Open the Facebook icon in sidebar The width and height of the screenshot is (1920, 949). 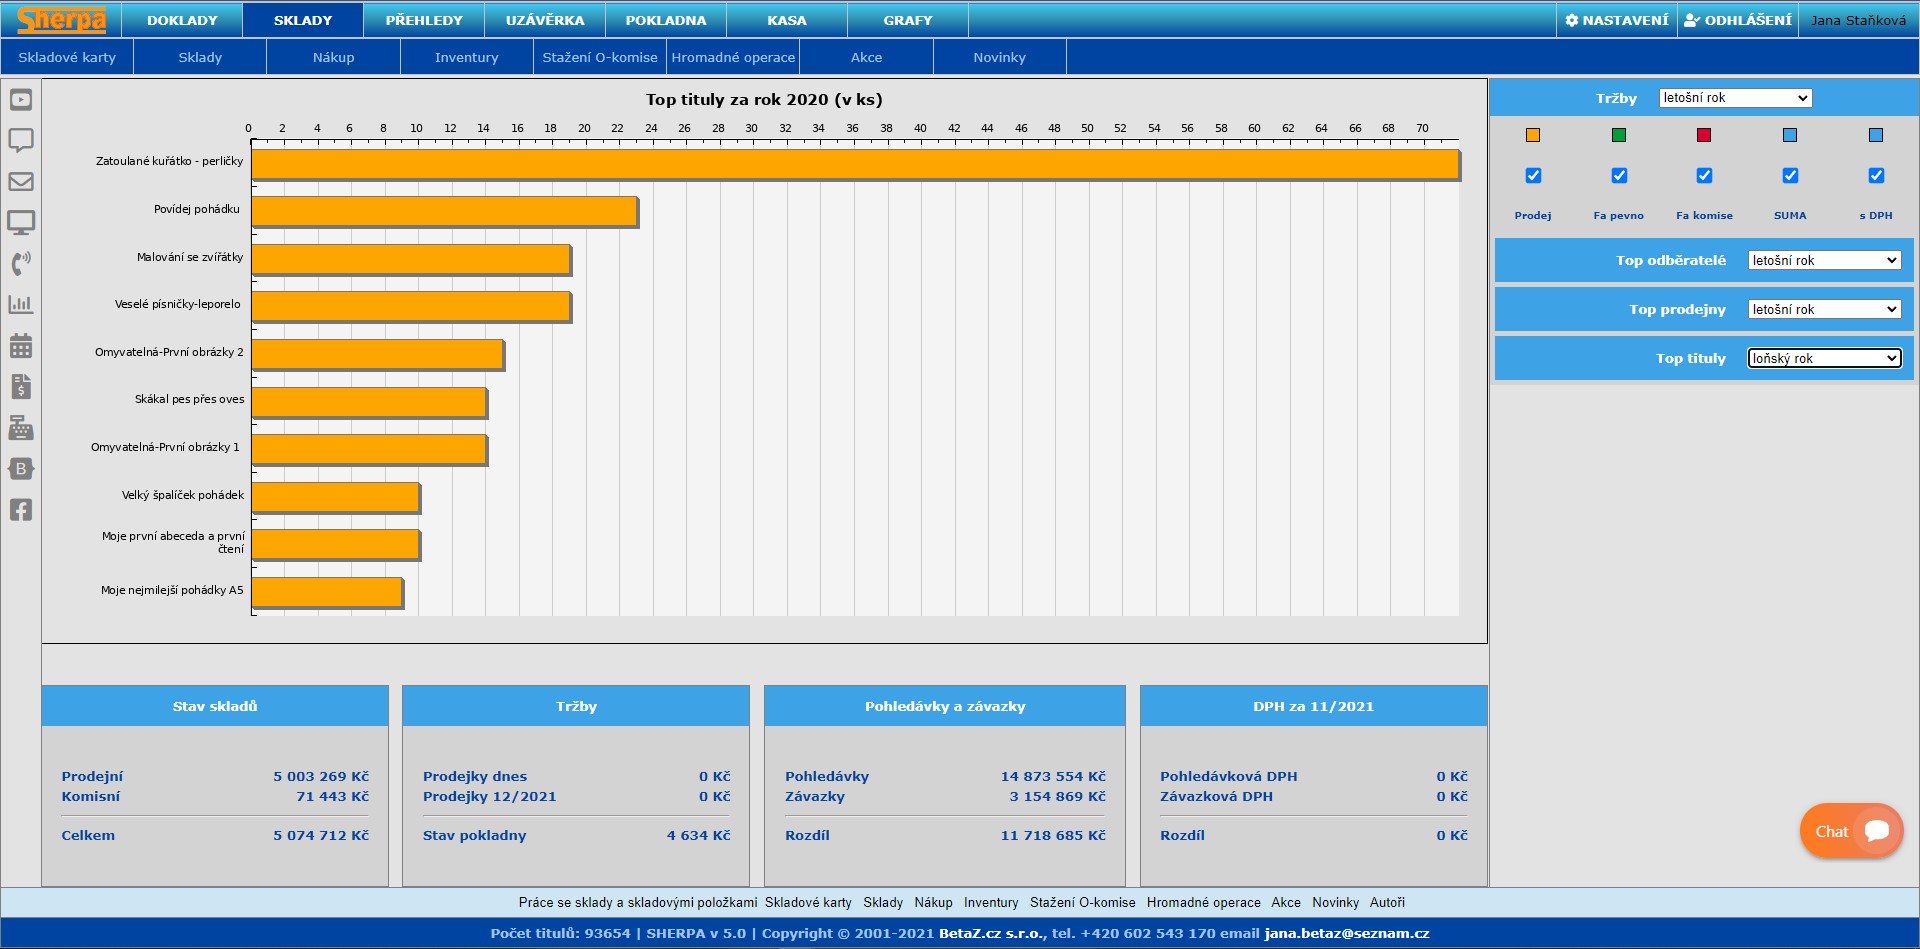click(x=21, y=510)
